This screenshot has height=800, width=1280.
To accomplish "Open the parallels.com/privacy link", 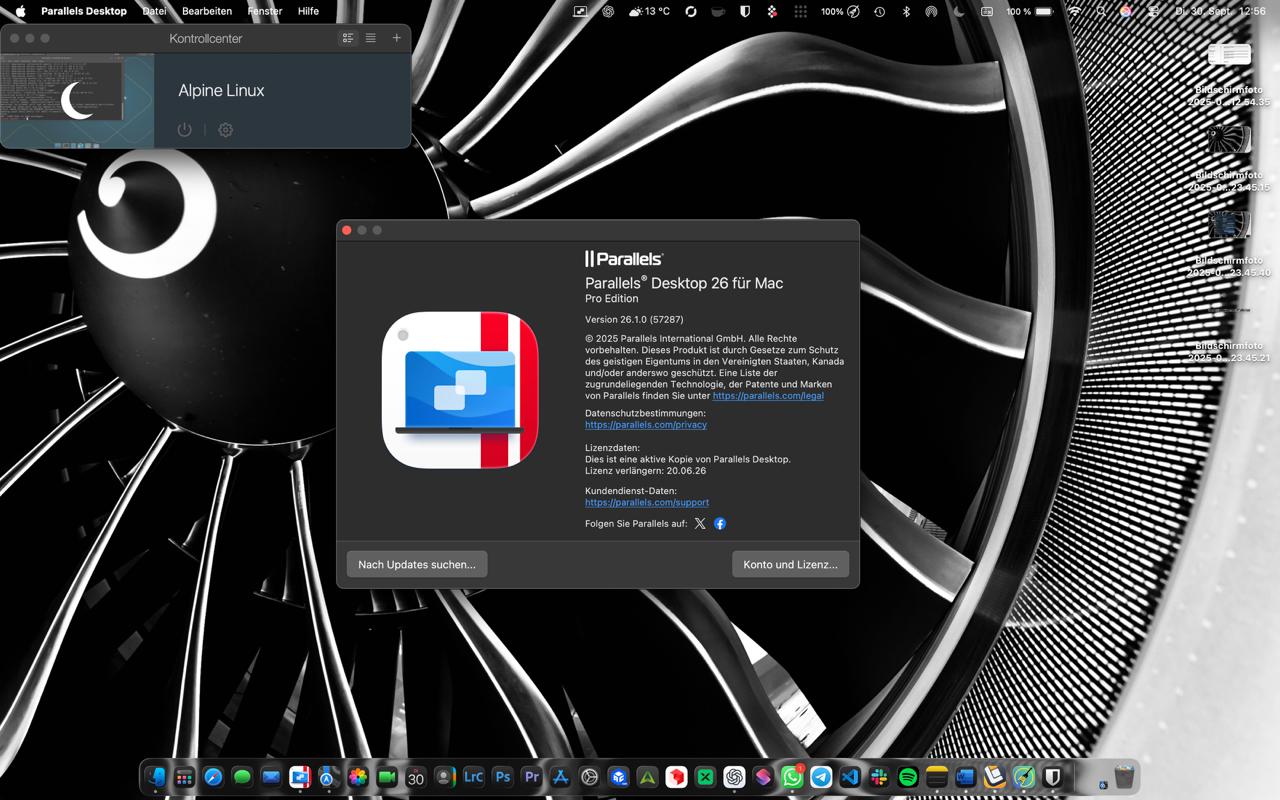I will click(x=646, y=425).
